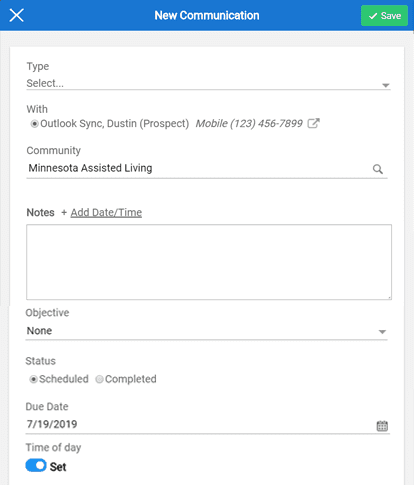Image resolution: width=414 pixels, height=485 pixels.
Task: Close the New Communication dialog
Action: 16,15
